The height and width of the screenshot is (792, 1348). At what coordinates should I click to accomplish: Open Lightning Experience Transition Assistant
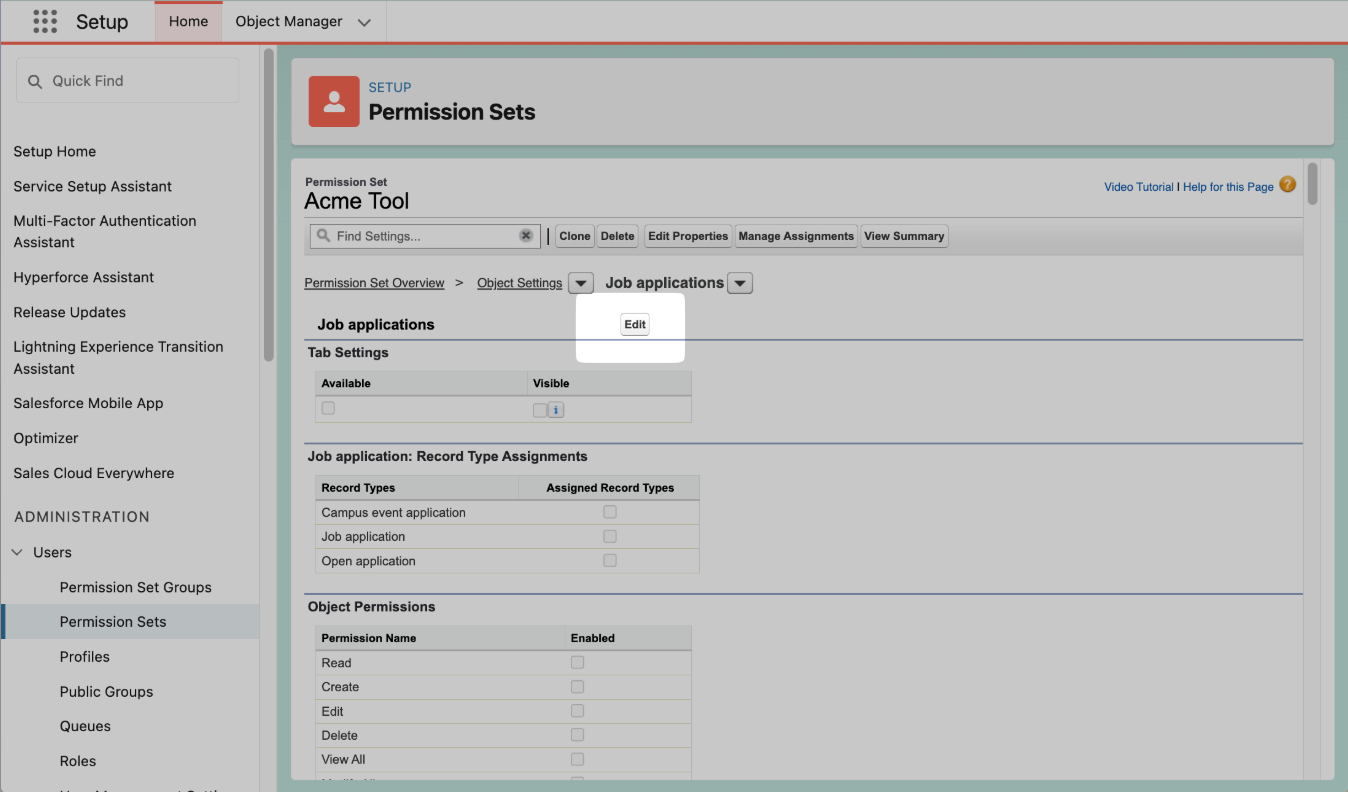(x=118, y=357)
